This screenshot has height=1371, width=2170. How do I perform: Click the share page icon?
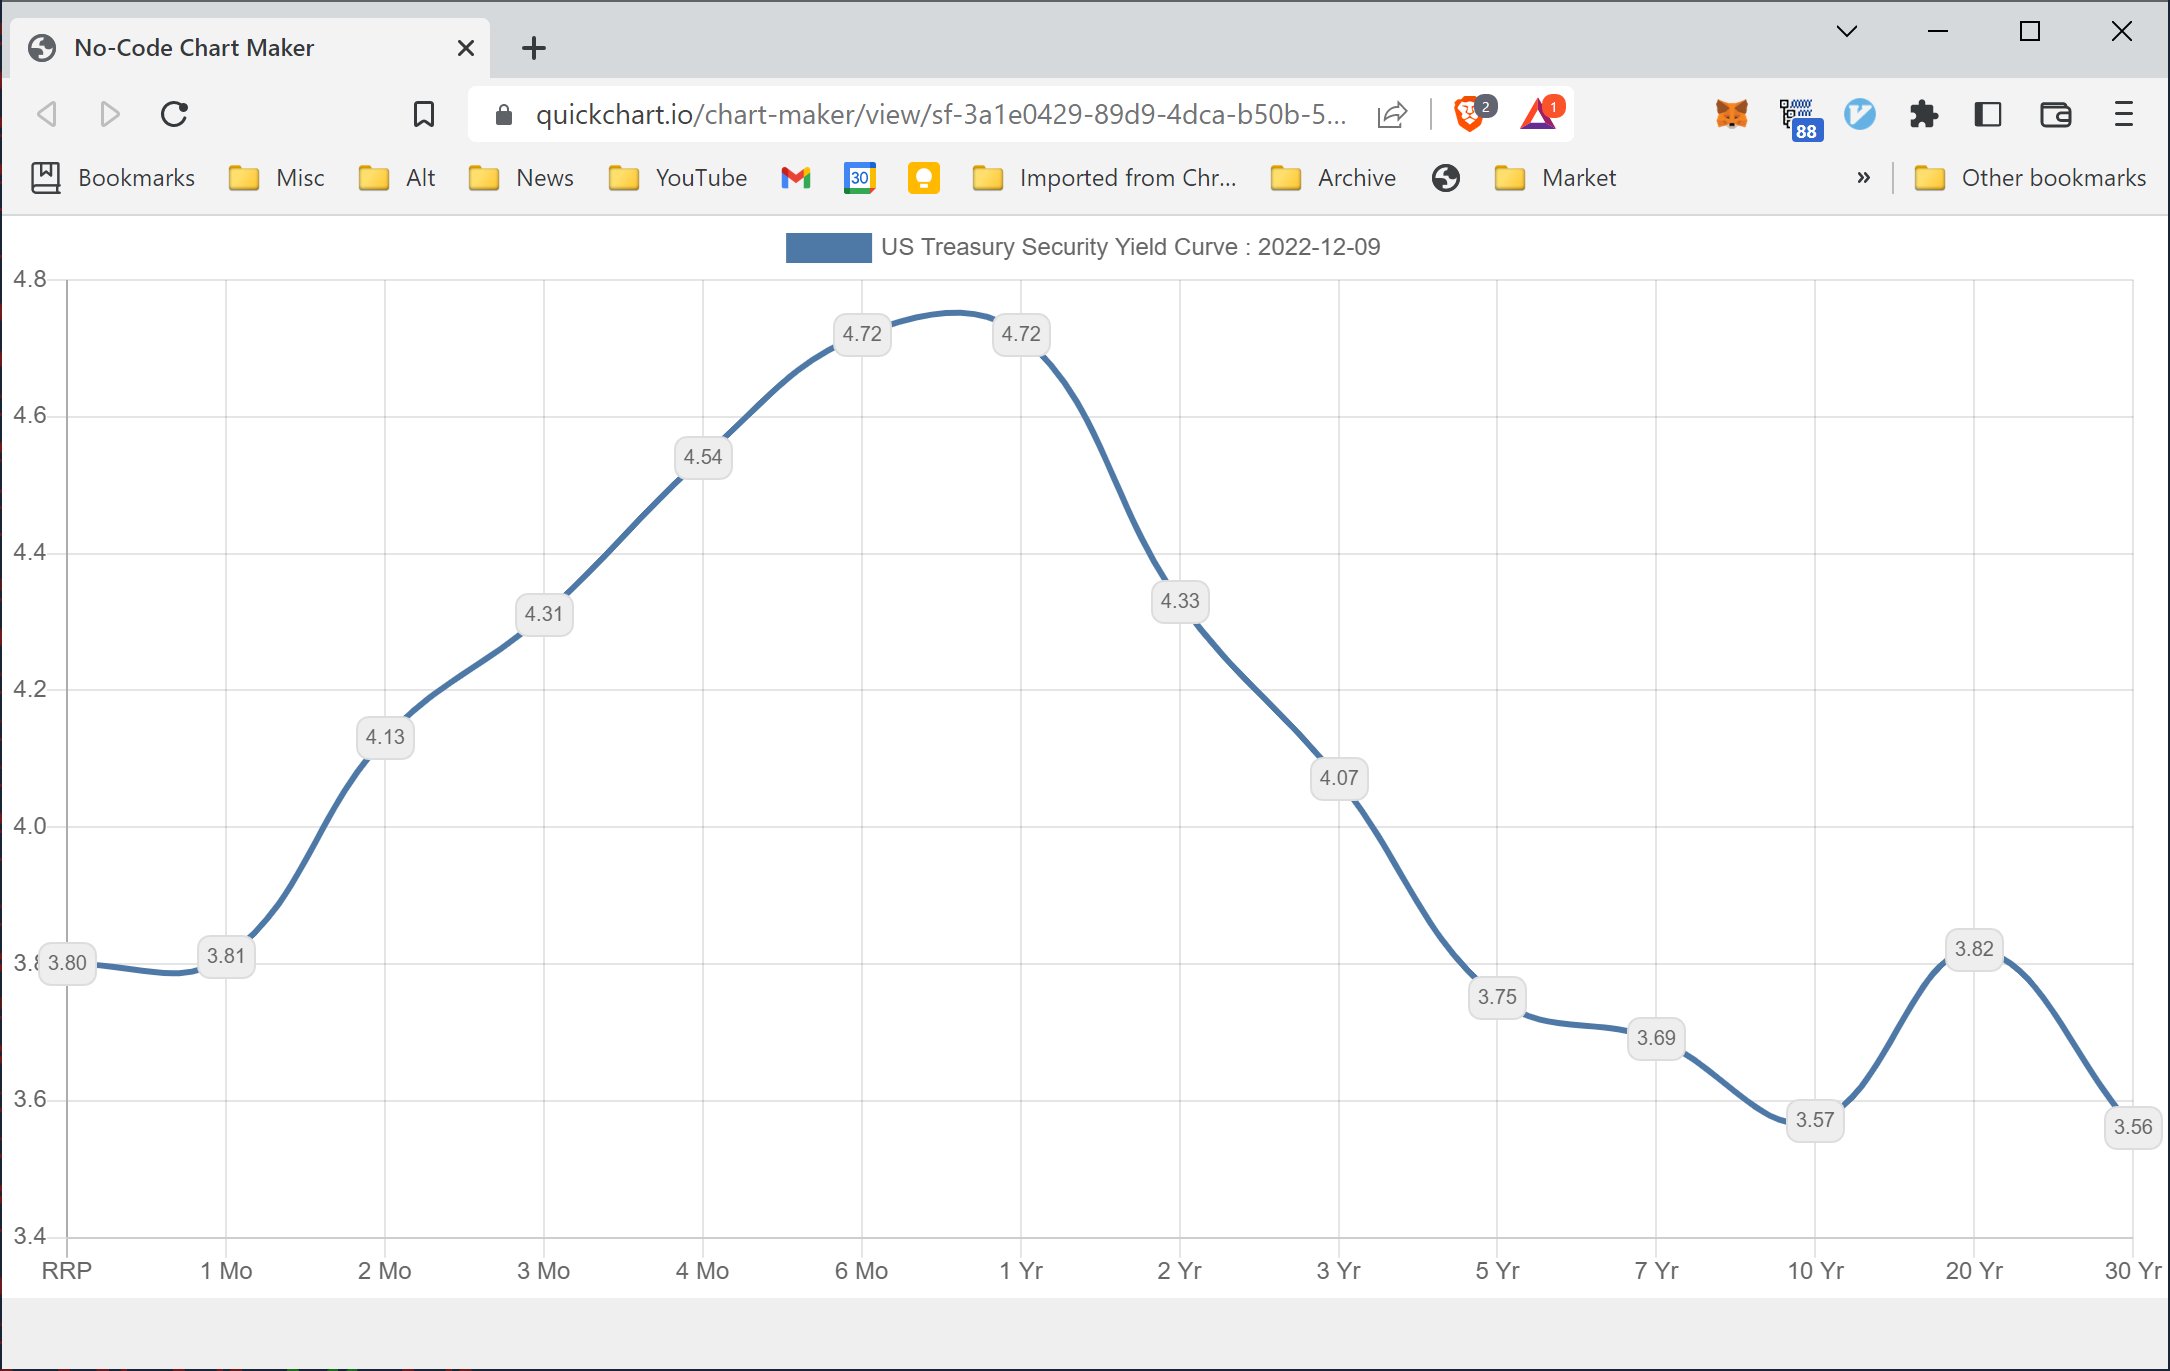(x=1392, y=115)
